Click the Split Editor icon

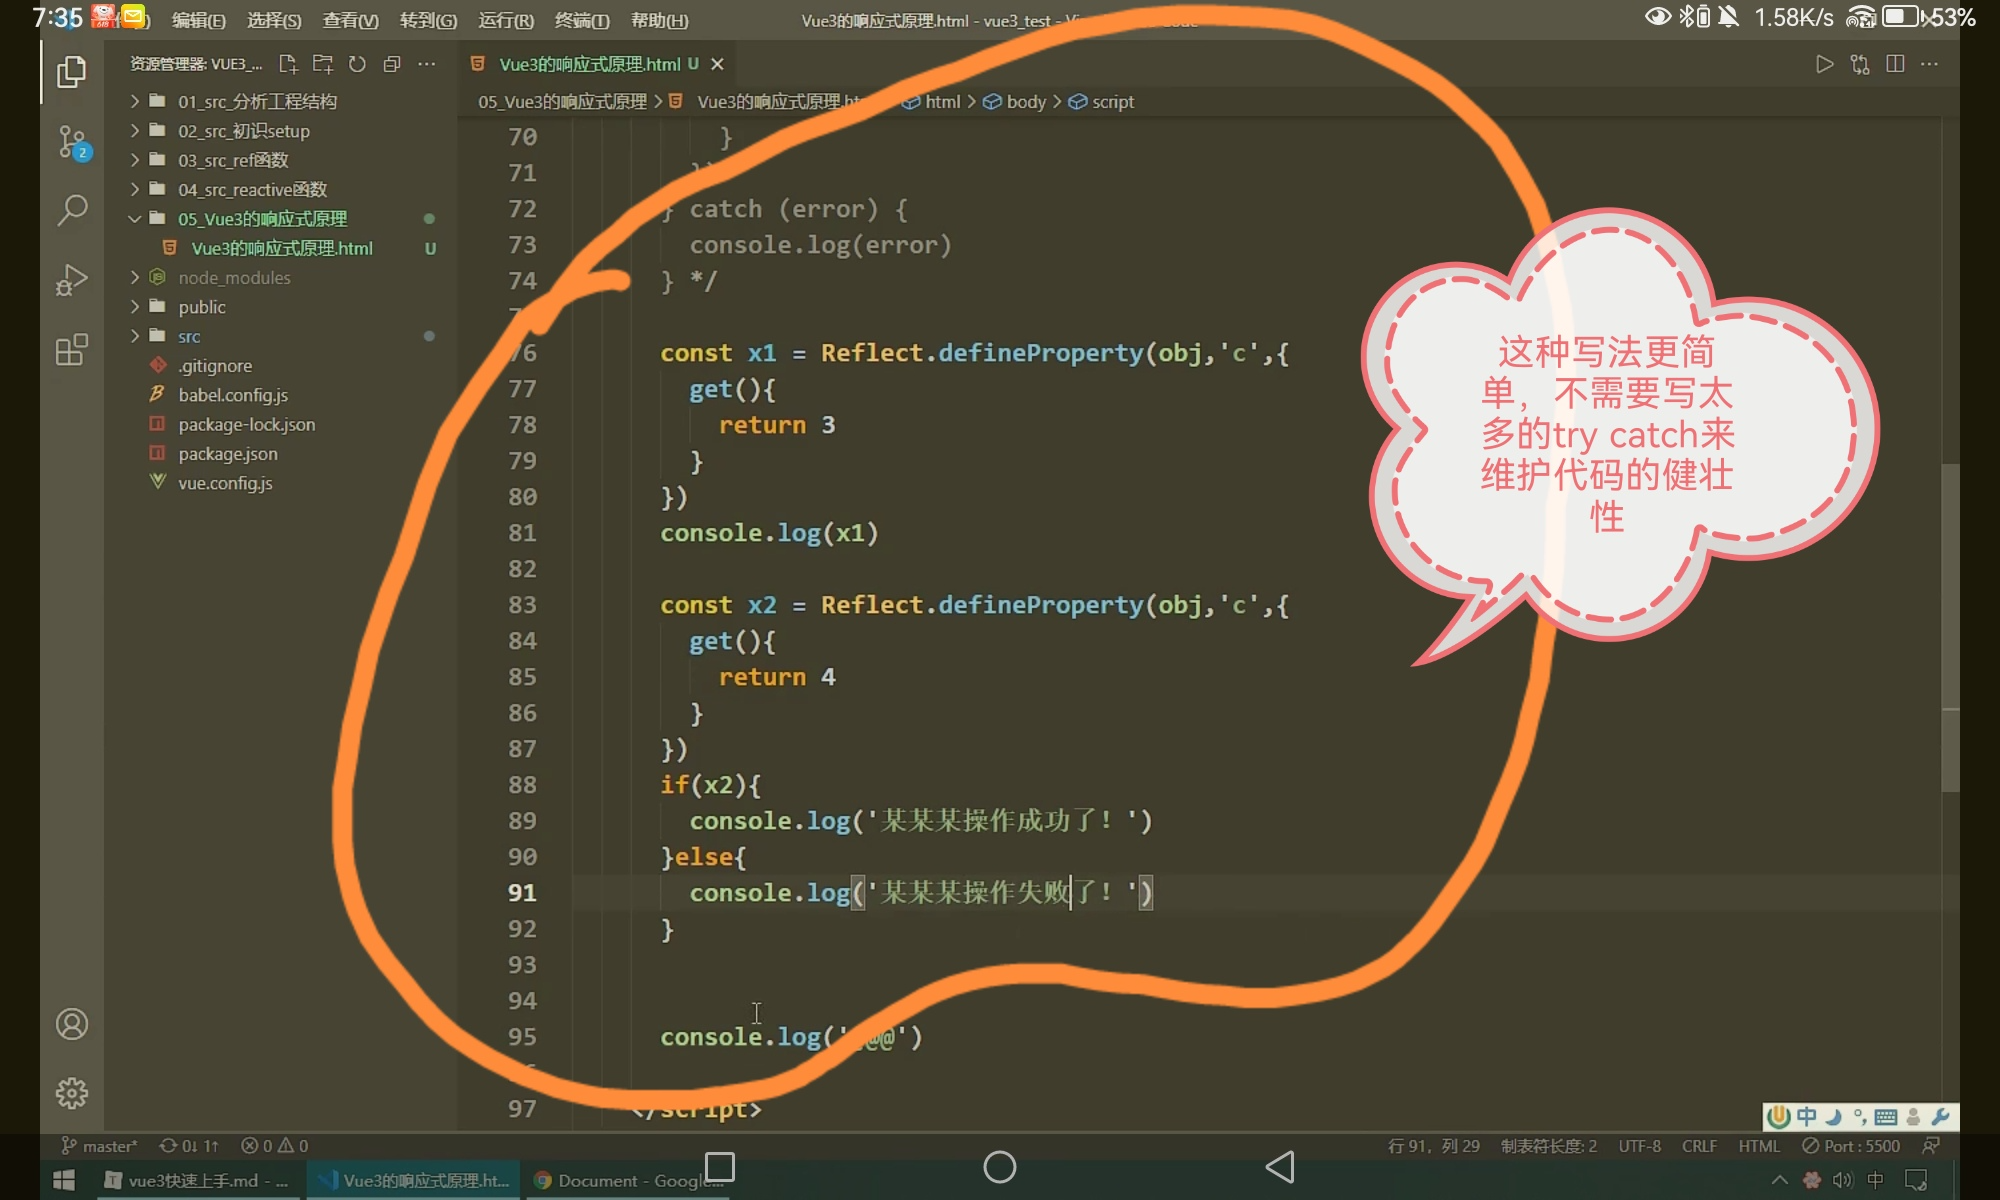click(x=1894, y=64)
